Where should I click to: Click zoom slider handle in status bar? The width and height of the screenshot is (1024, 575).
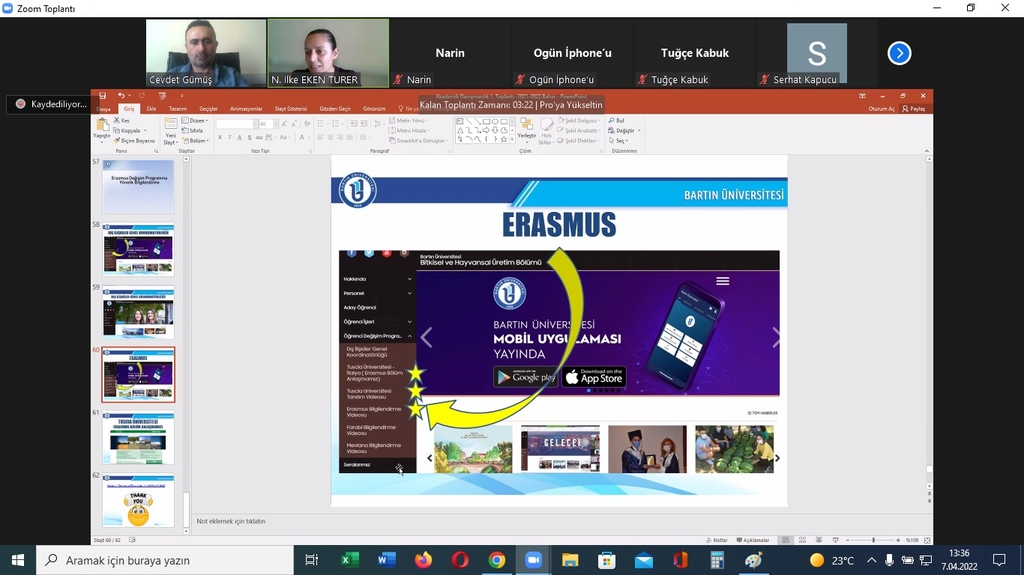point(873,540)
